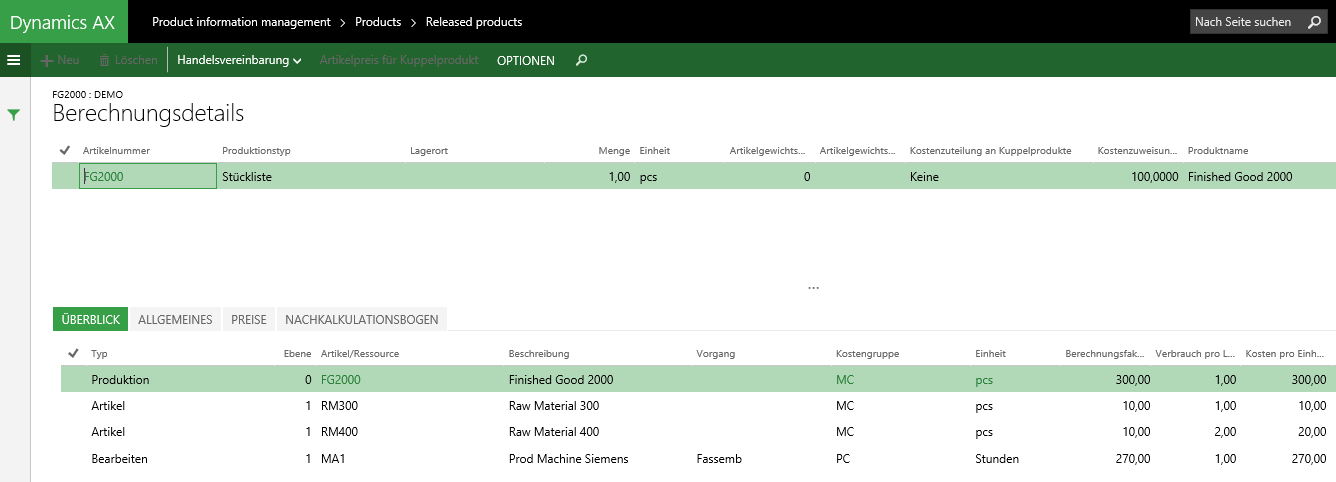Click the Product information management breadcrumb

tap(241, 22)
